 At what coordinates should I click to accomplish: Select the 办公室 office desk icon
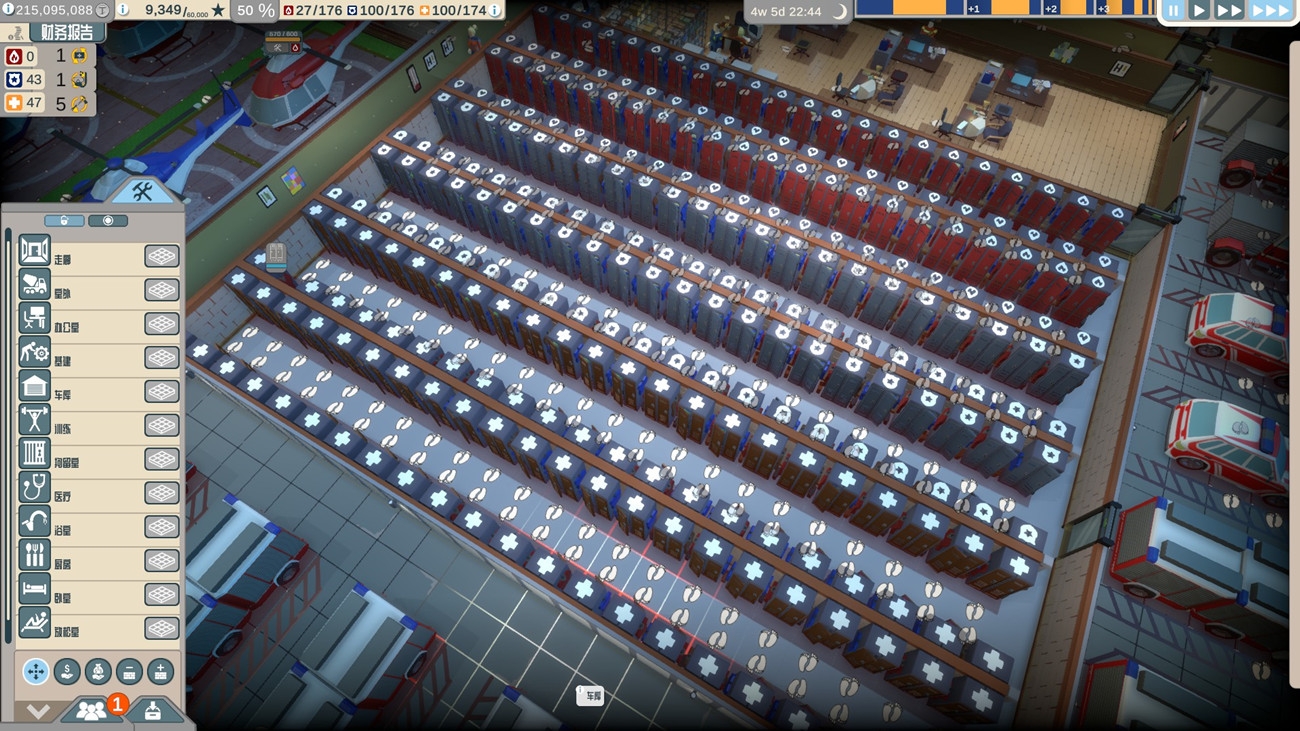[35, 318]
